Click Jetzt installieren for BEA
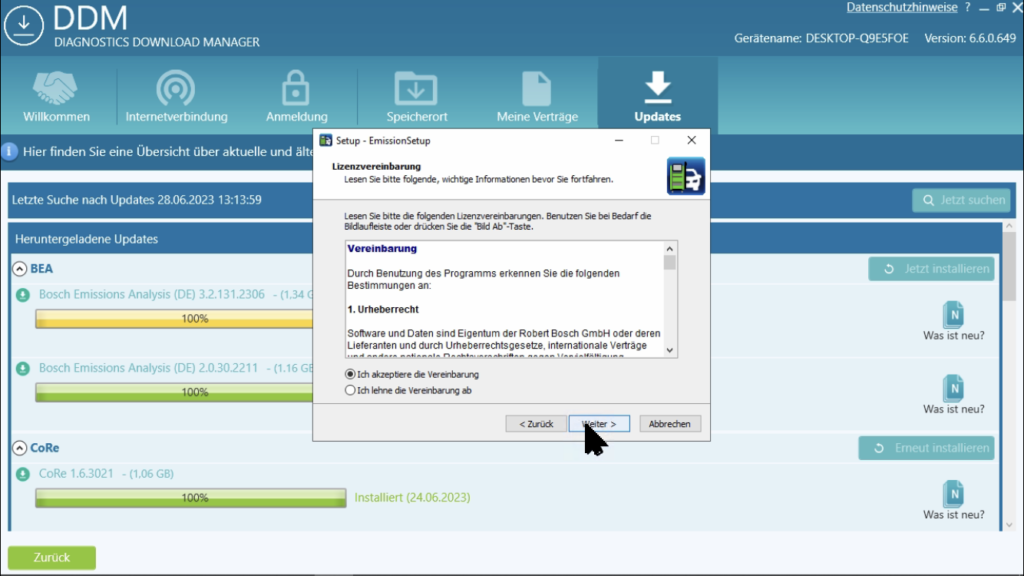 [x=931, y=268]
